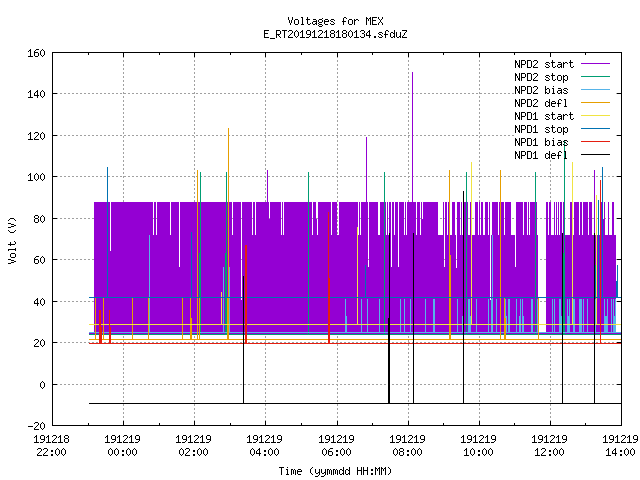Click the NPD1 stop legend label
The height and width of the screenshot is (480, 640).
[541, 129]
